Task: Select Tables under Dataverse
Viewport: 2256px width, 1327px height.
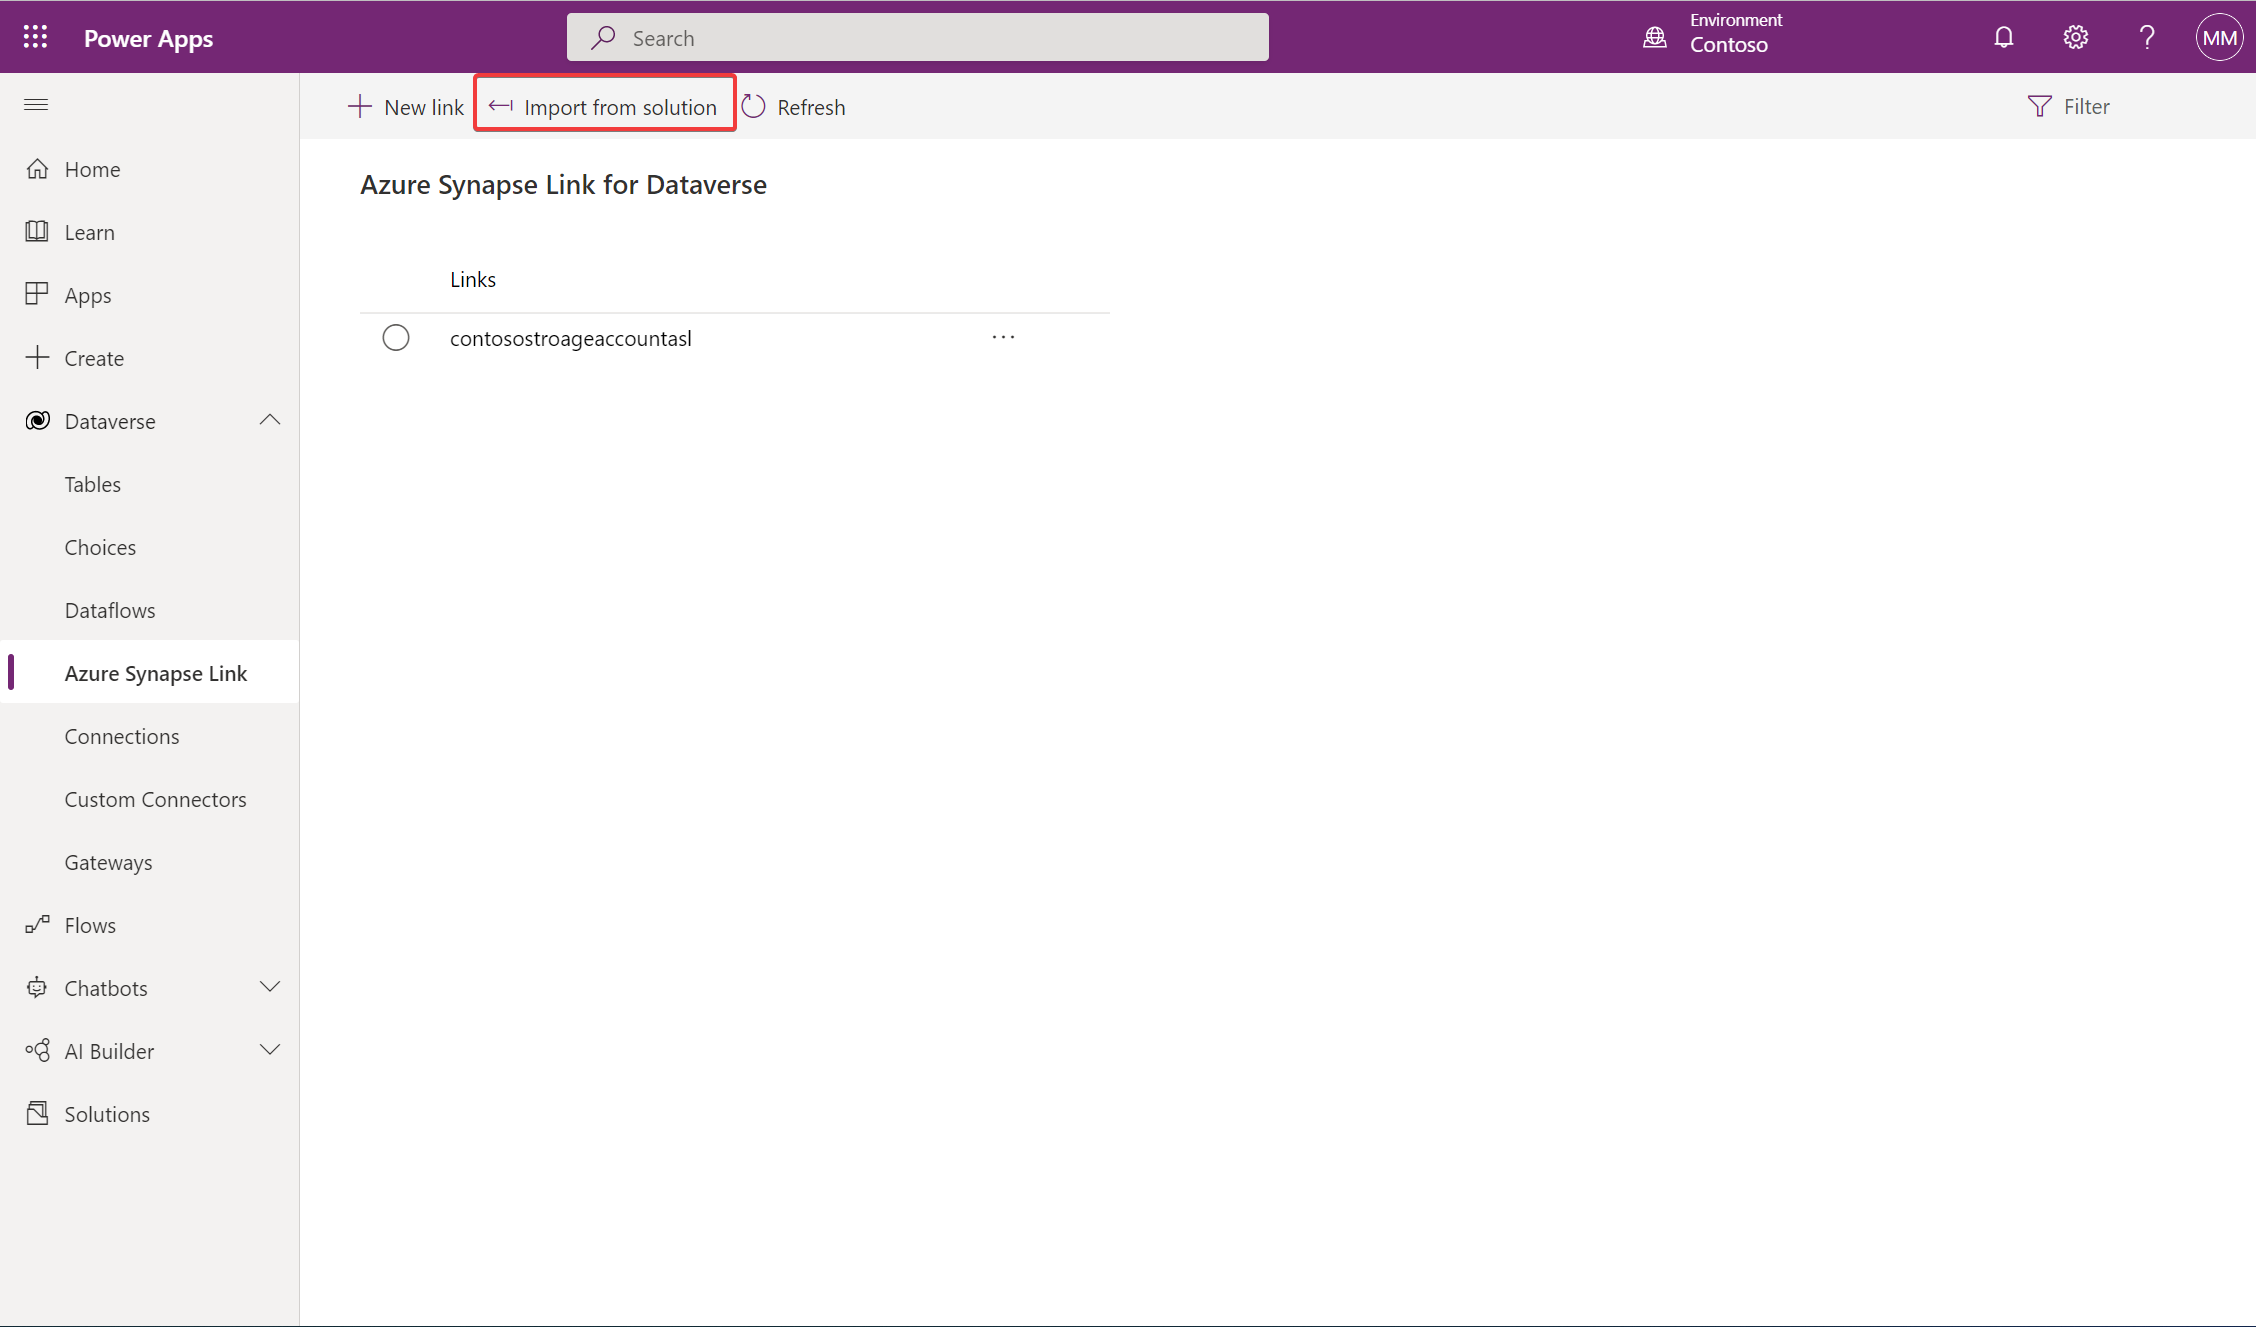Action: coord(92,483)
